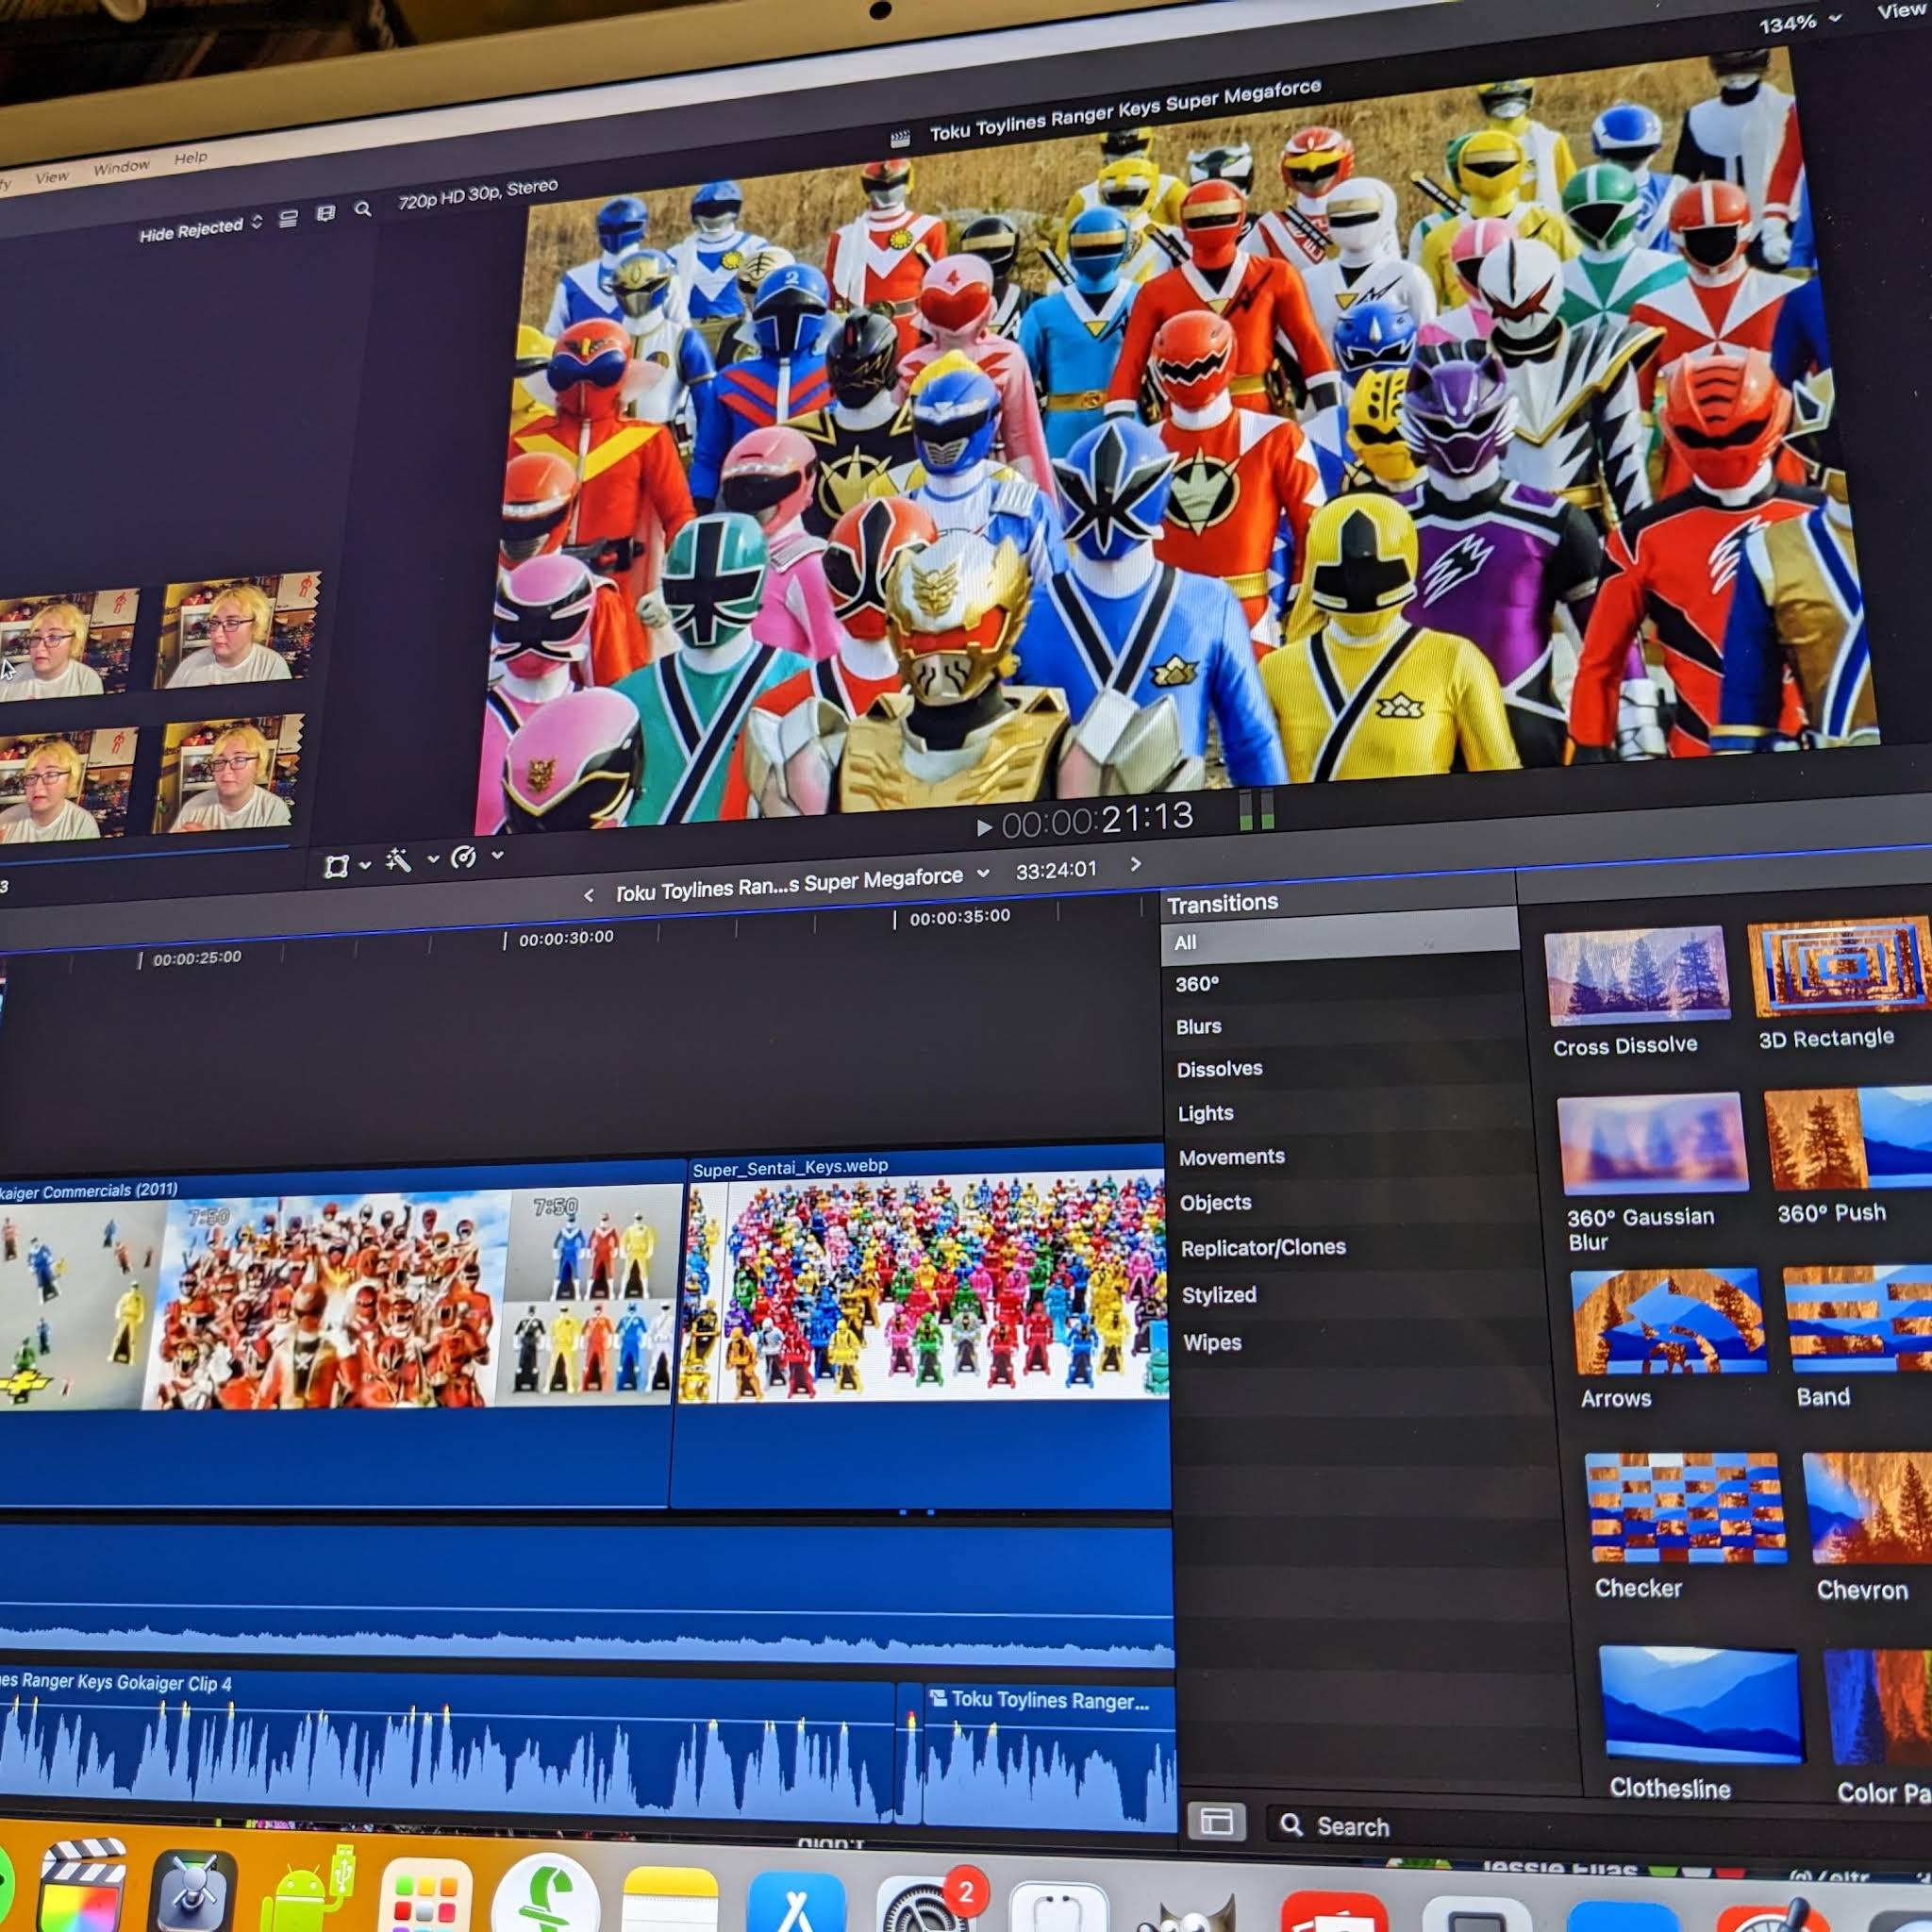Expand the timeline project name dropdown chevron

pos(983,873)
